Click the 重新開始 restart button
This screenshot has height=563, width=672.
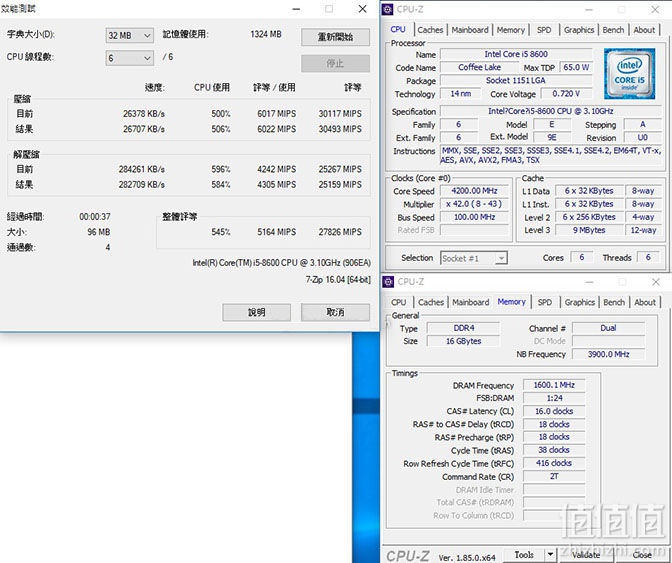tap(335, 37)
